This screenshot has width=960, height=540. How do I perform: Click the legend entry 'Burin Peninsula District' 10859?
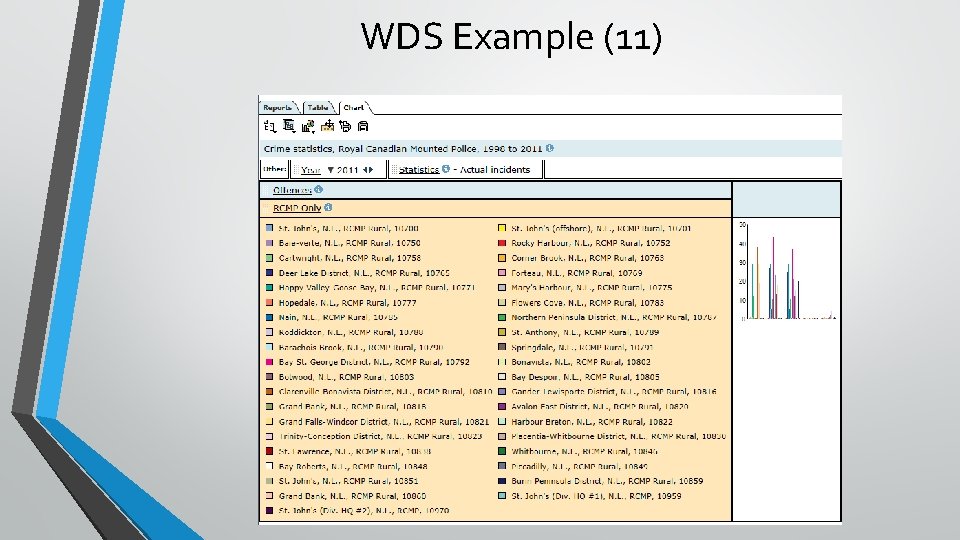pos(607,481)
